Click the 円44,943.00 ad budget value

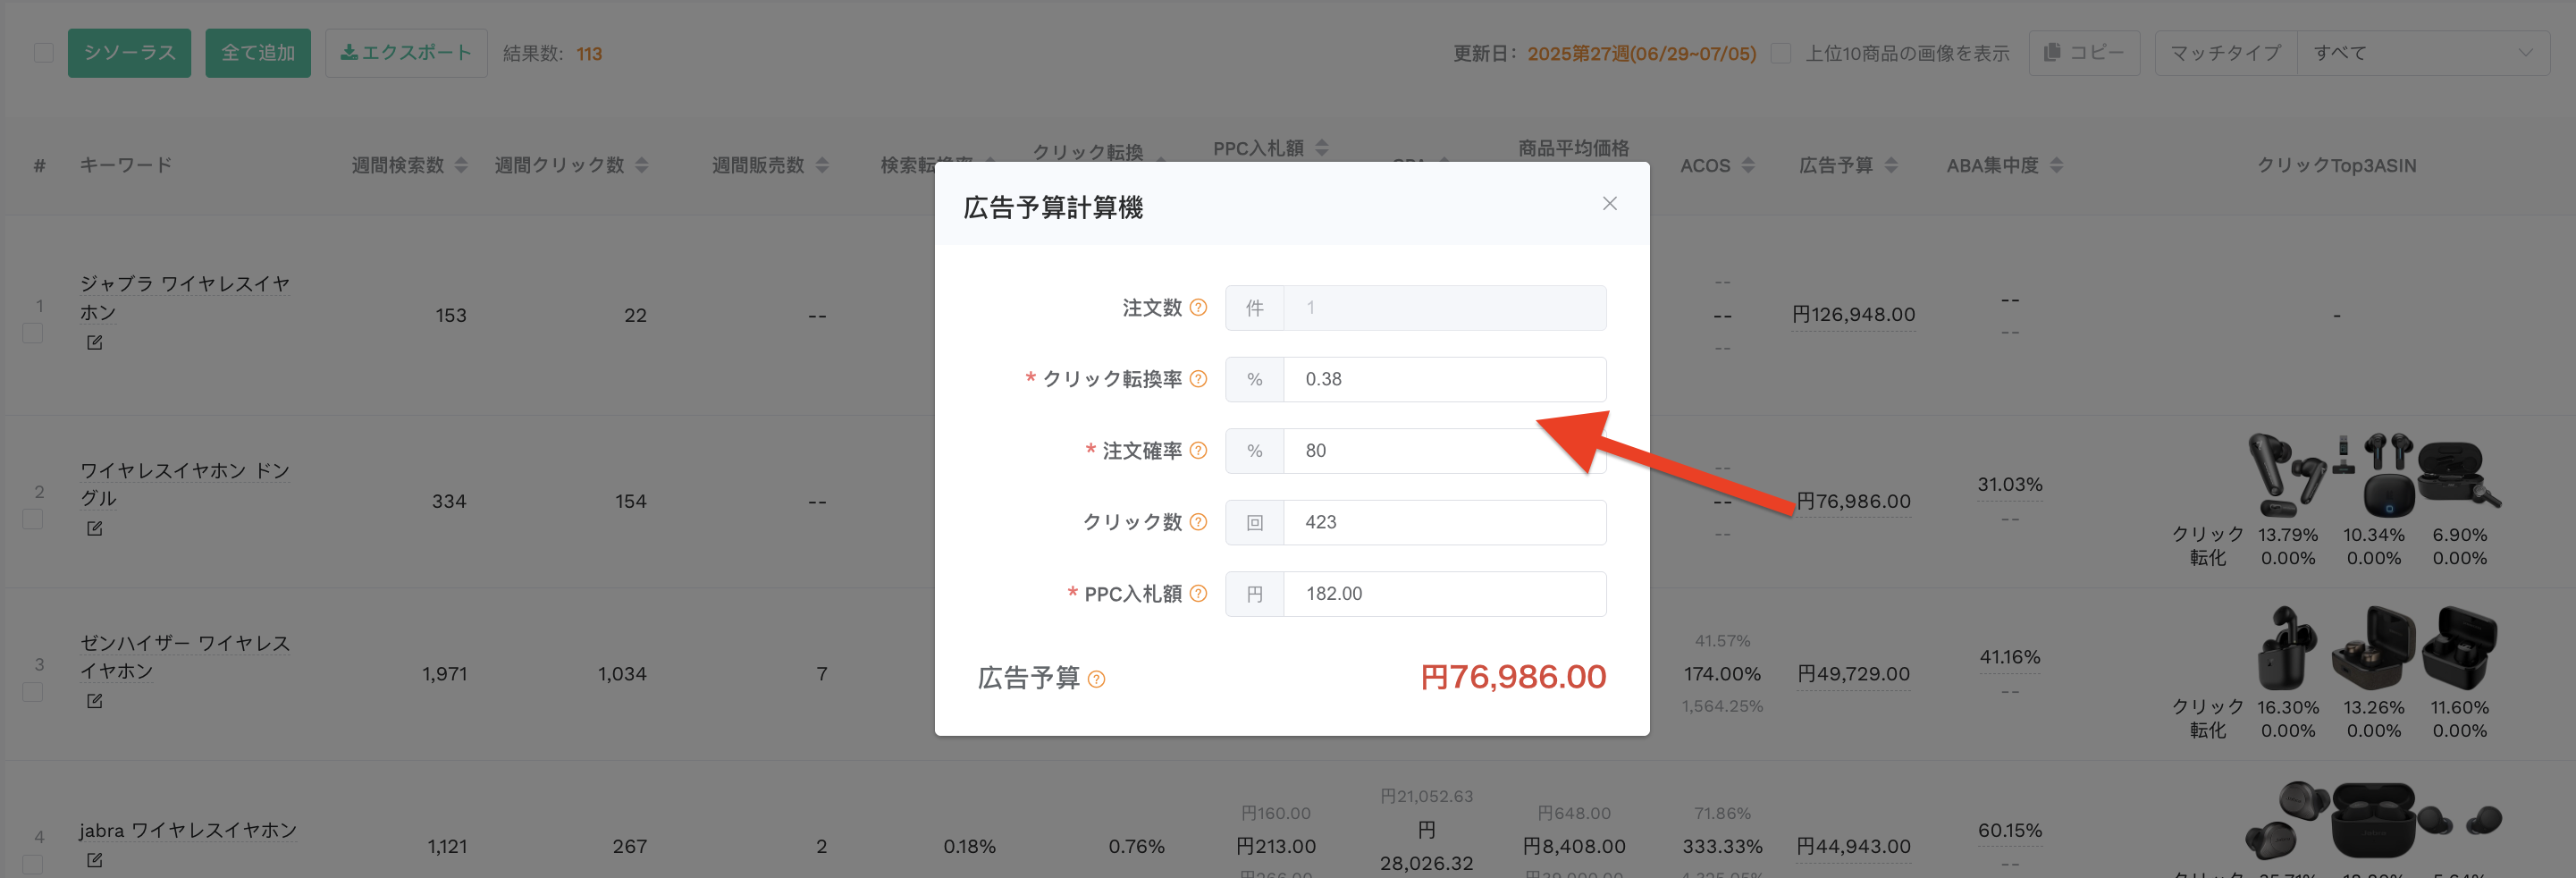pyautogui.click(x=1853, y=847)
